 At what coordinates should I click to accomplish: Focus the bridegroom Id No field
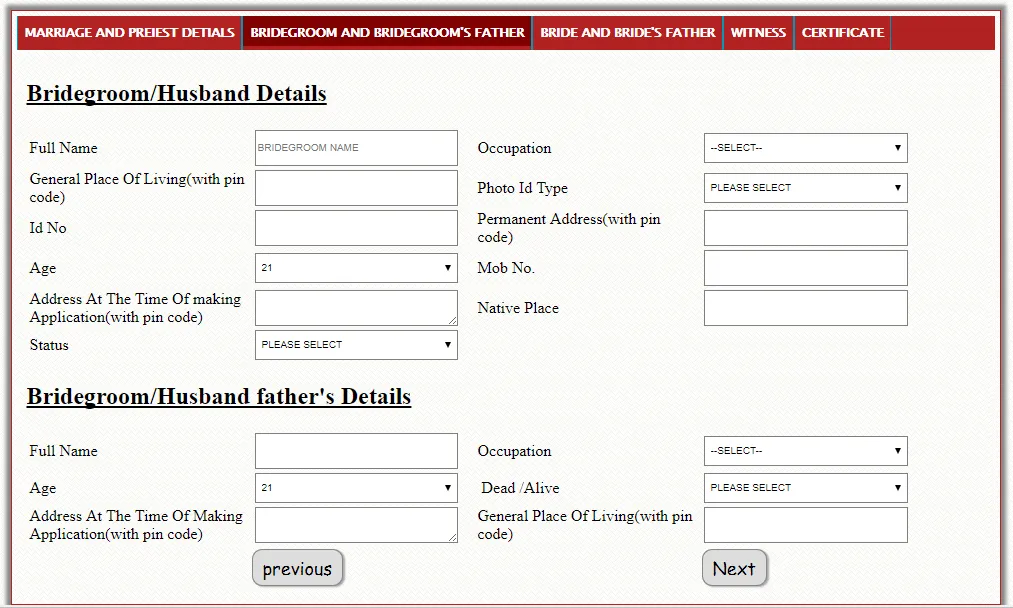click(x=356, y=228)
